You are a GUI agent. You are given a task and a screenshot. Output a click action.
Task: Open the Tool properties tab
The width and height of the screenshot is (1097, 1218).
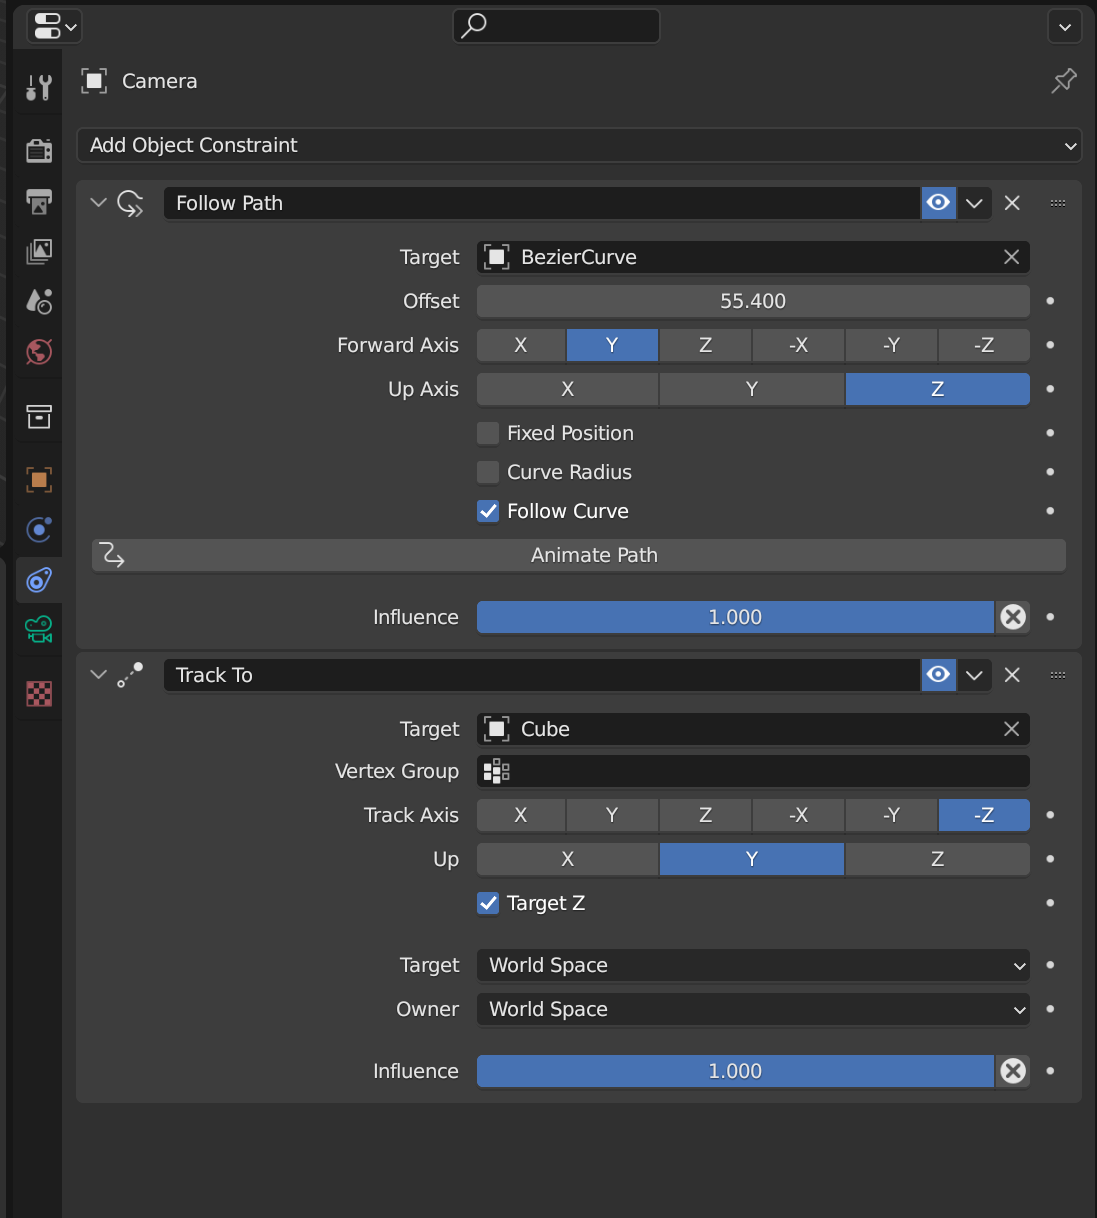(39, 88)
